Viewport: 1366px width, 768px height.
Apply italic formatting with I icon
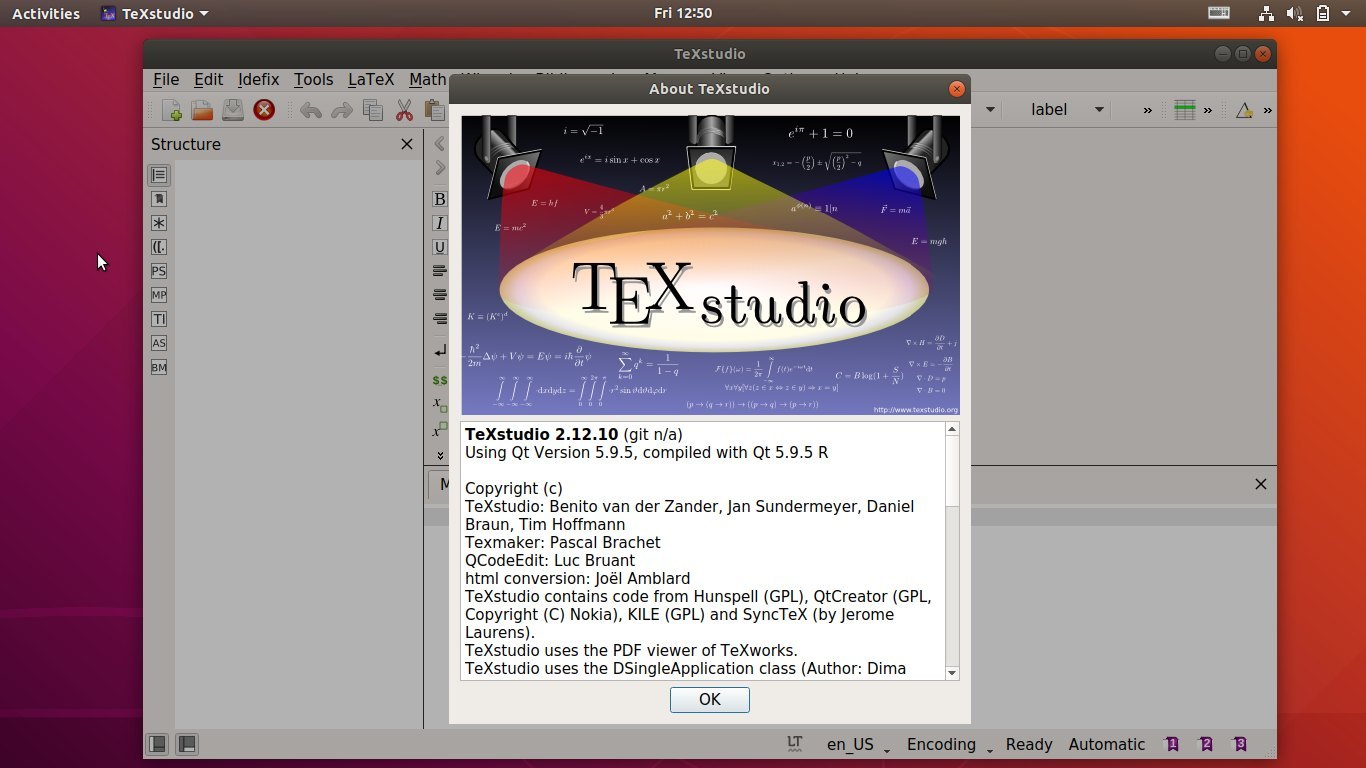pos(439,223)
